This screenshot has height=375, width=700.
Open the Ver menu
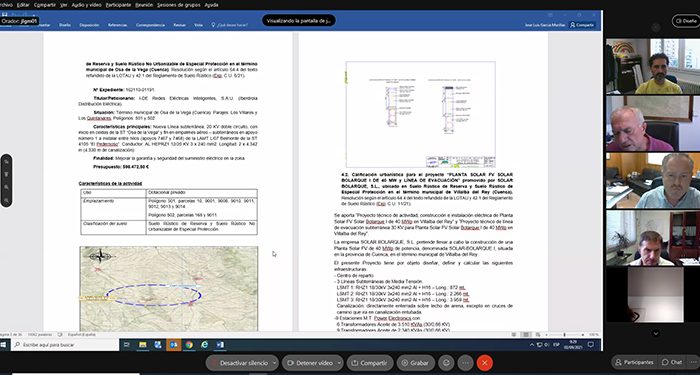click(x=64, y=5)
